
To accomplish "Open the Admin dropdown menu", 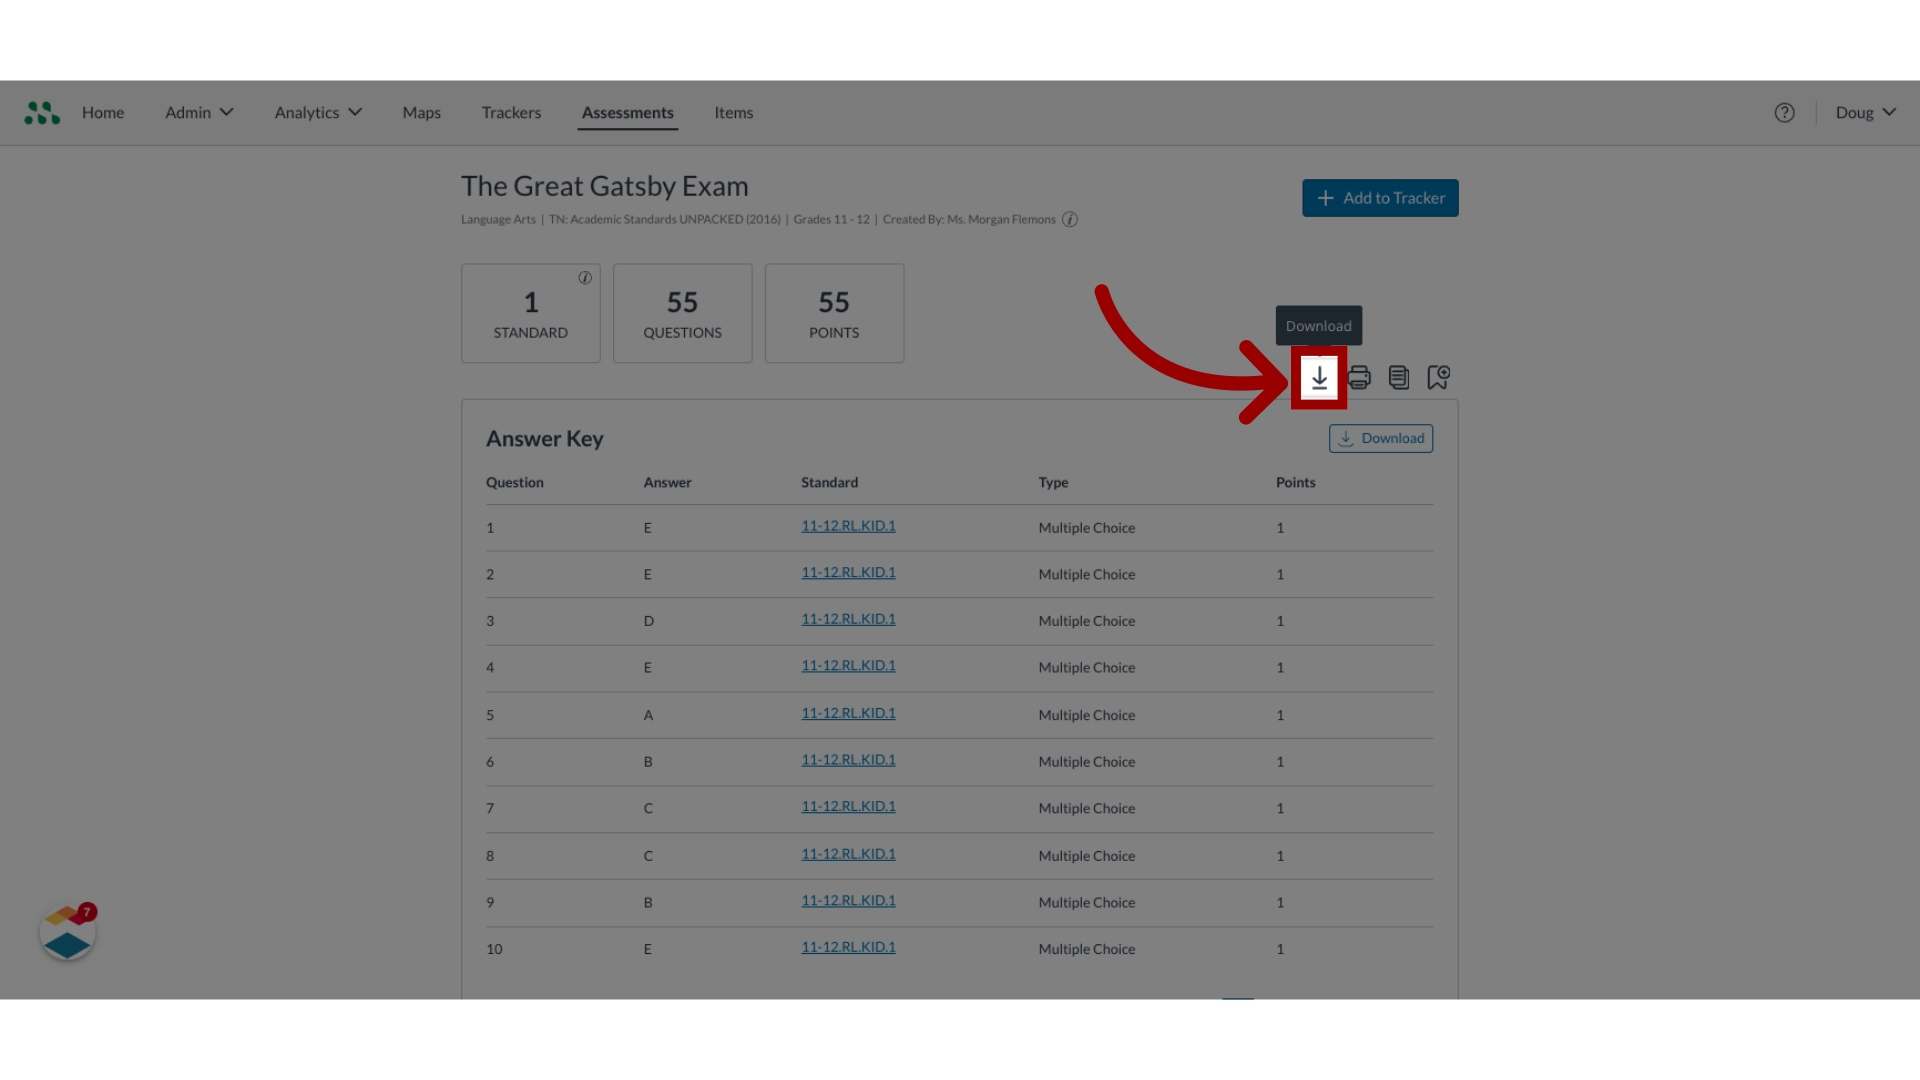I will coord(196,112).
